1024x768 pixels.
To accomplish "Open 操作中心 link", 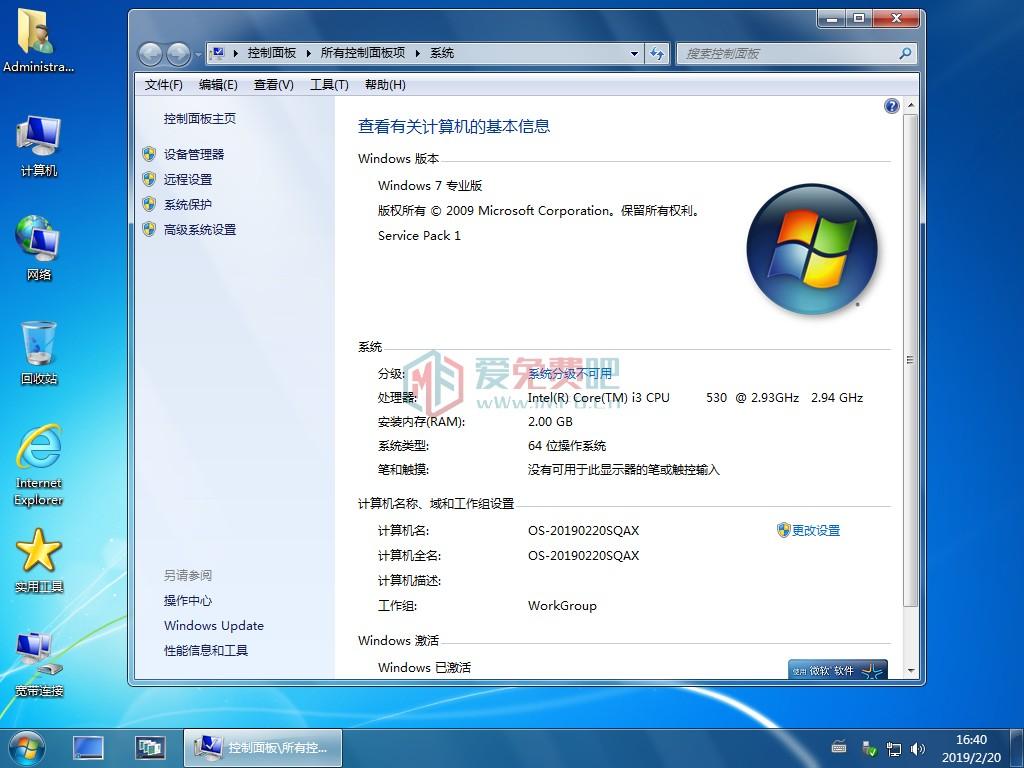I will point(188,601).
